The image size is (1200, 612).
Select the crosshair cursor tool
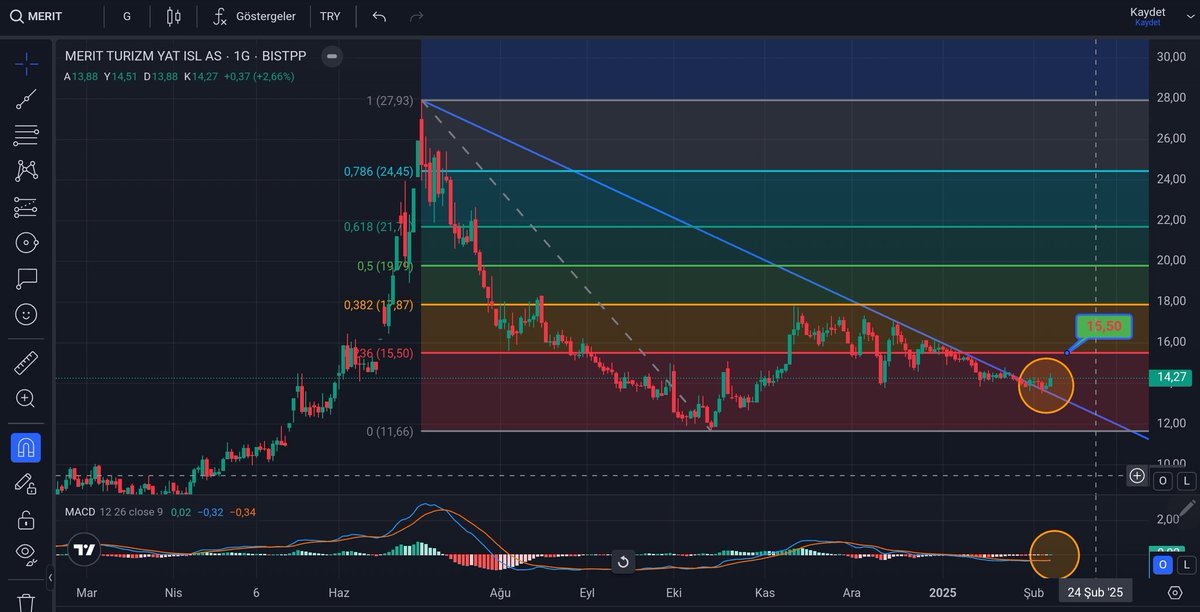point(26,62)
